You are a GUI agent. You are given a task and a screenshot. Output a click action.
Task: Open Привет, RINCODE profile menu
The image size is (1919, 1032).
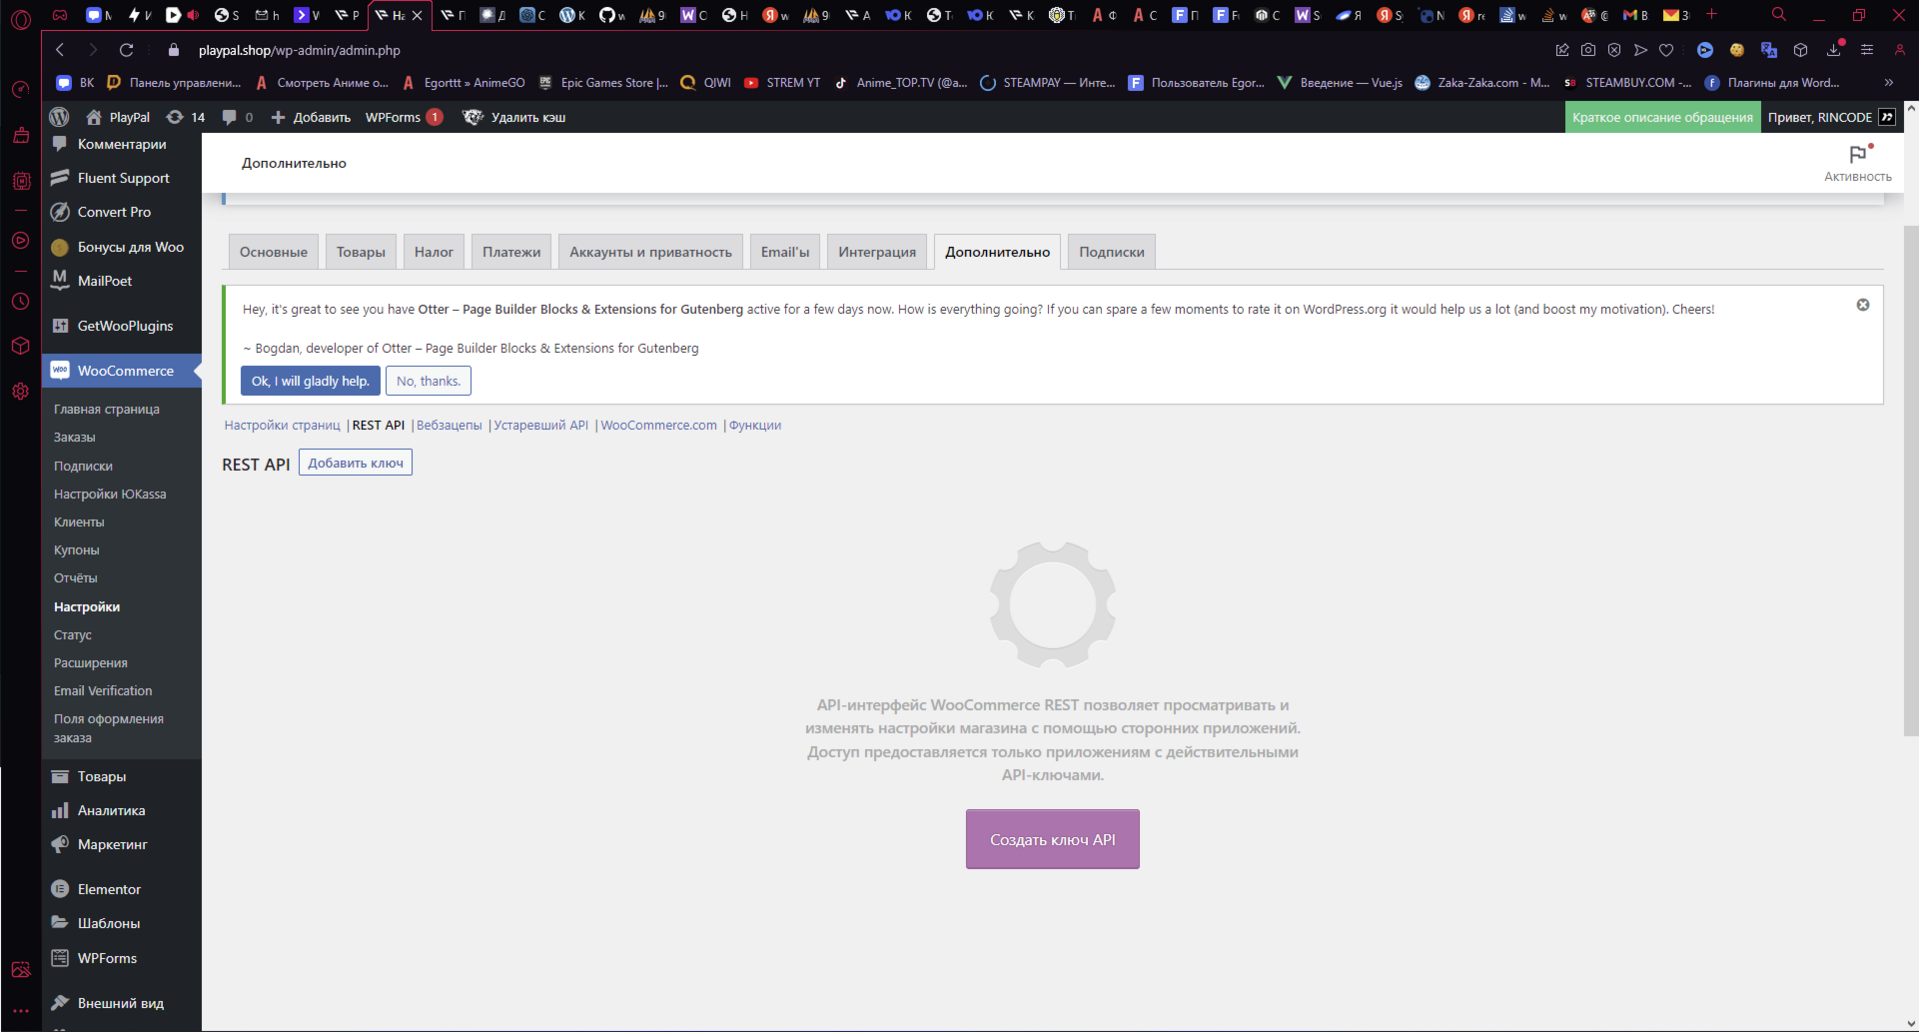(1831, 117)
